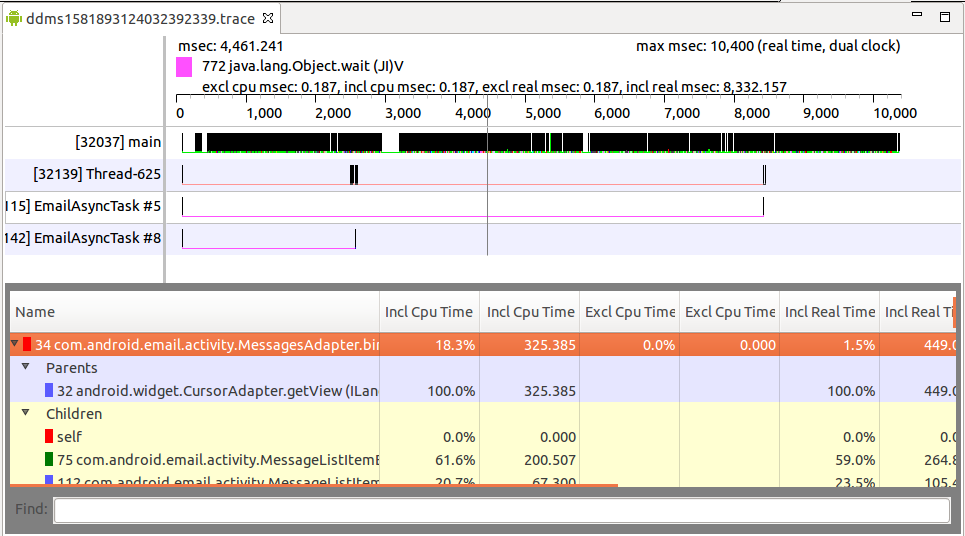Select the self child row
The image size is (965, 536).
point(482,437)
